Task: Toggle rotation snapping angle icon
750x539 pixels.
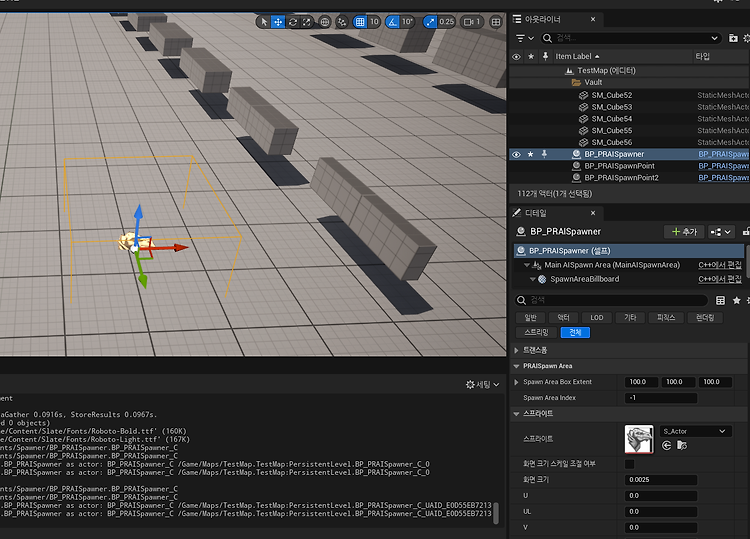Action: coord(392,22)
